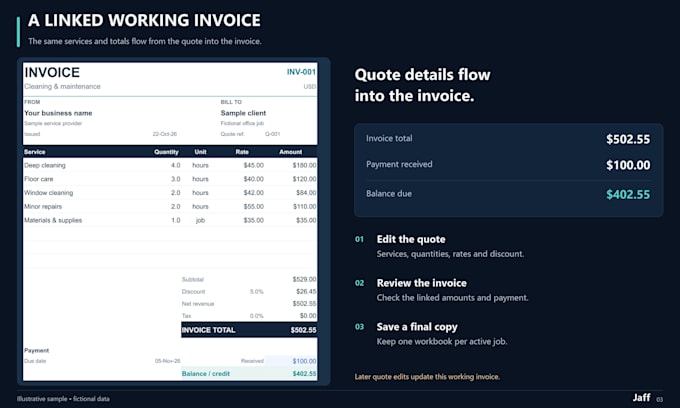680x408 pixels.
Task: Click the INVOICE title in the sheet
Action: 52,72
